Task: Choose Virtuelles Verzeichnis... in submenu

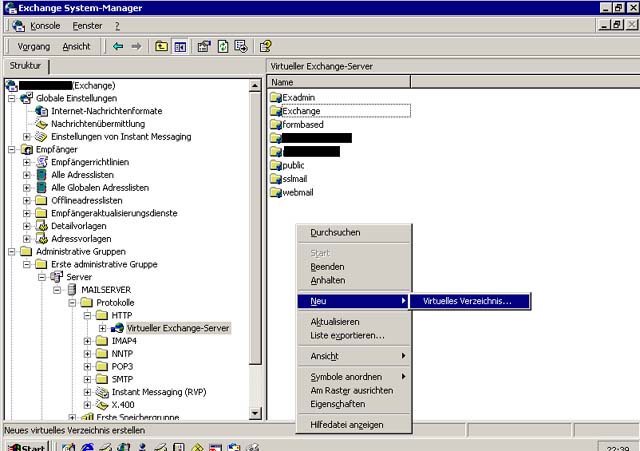Action: pos(470,301)
